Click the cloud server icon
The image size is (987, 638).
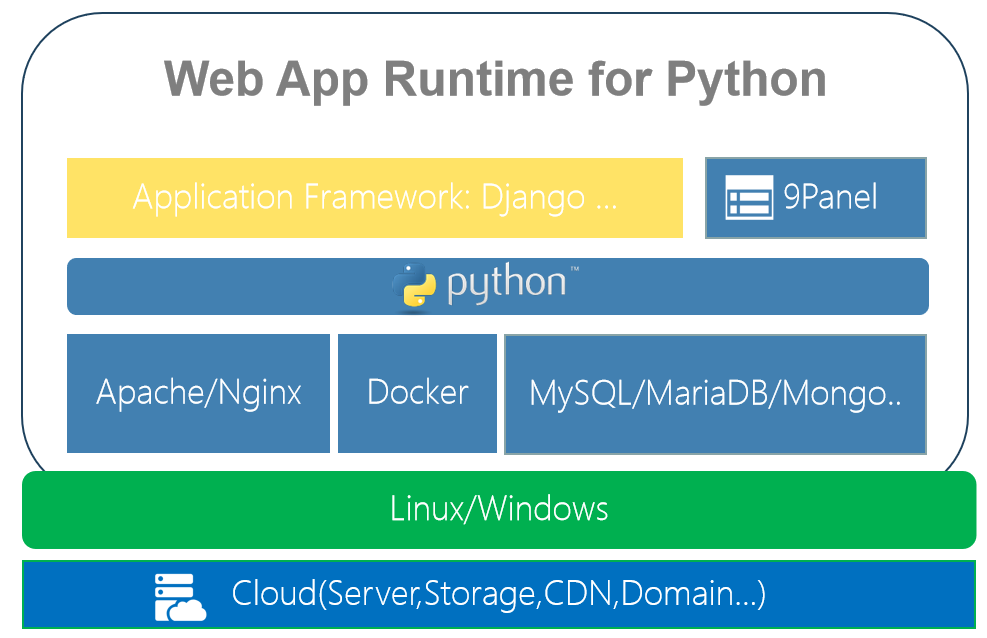pos(180,597)
